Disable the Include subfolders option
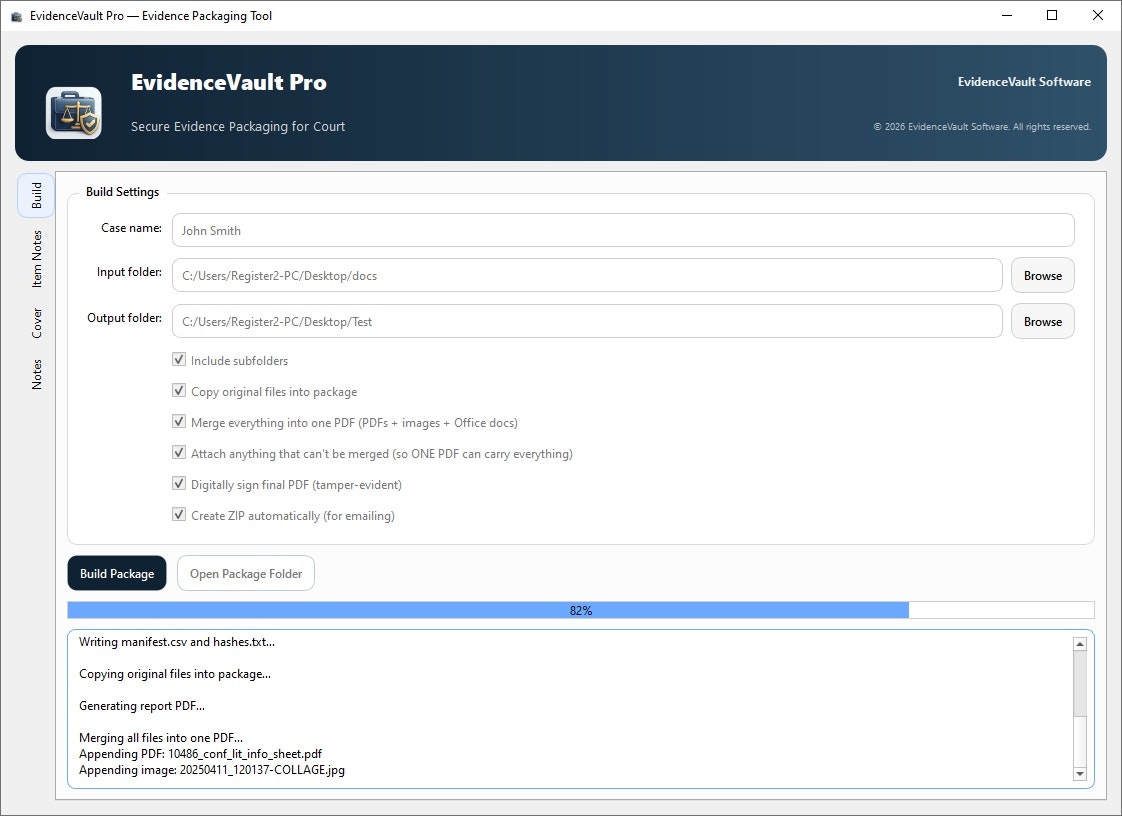Viewport: 1122px width, 816px height. (x=179, y=359)
